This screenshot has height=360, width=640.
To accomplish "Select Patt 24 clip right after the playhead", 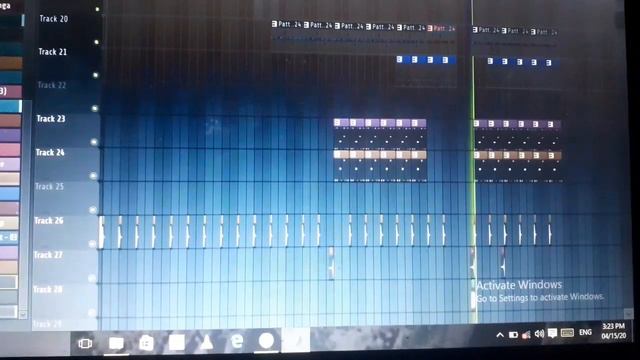I will [486, 30].
